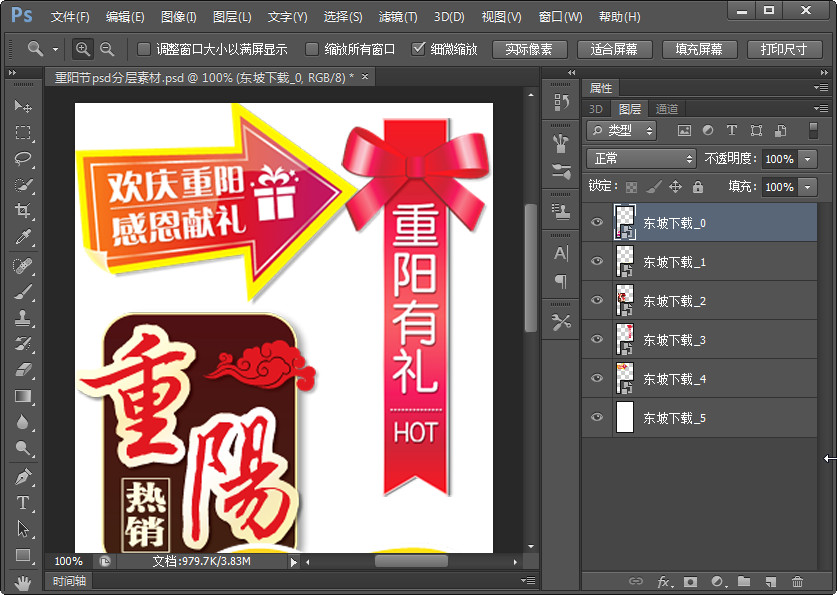Open the 类型 layer filter dropdown
837x595 pixels.
pyautogui.click(x=621, y=131)
